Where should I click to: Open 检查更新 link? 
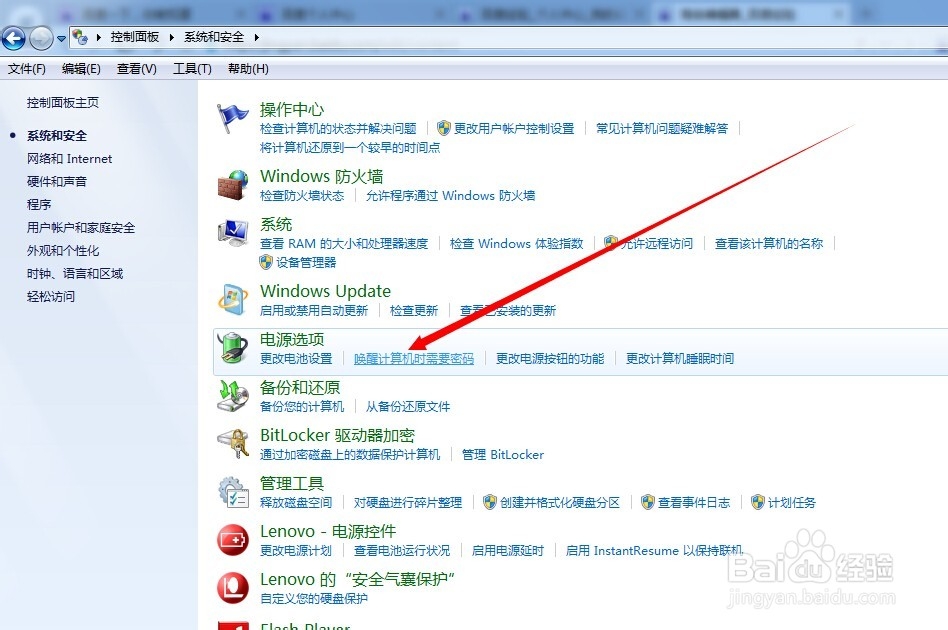click(414, 311)
